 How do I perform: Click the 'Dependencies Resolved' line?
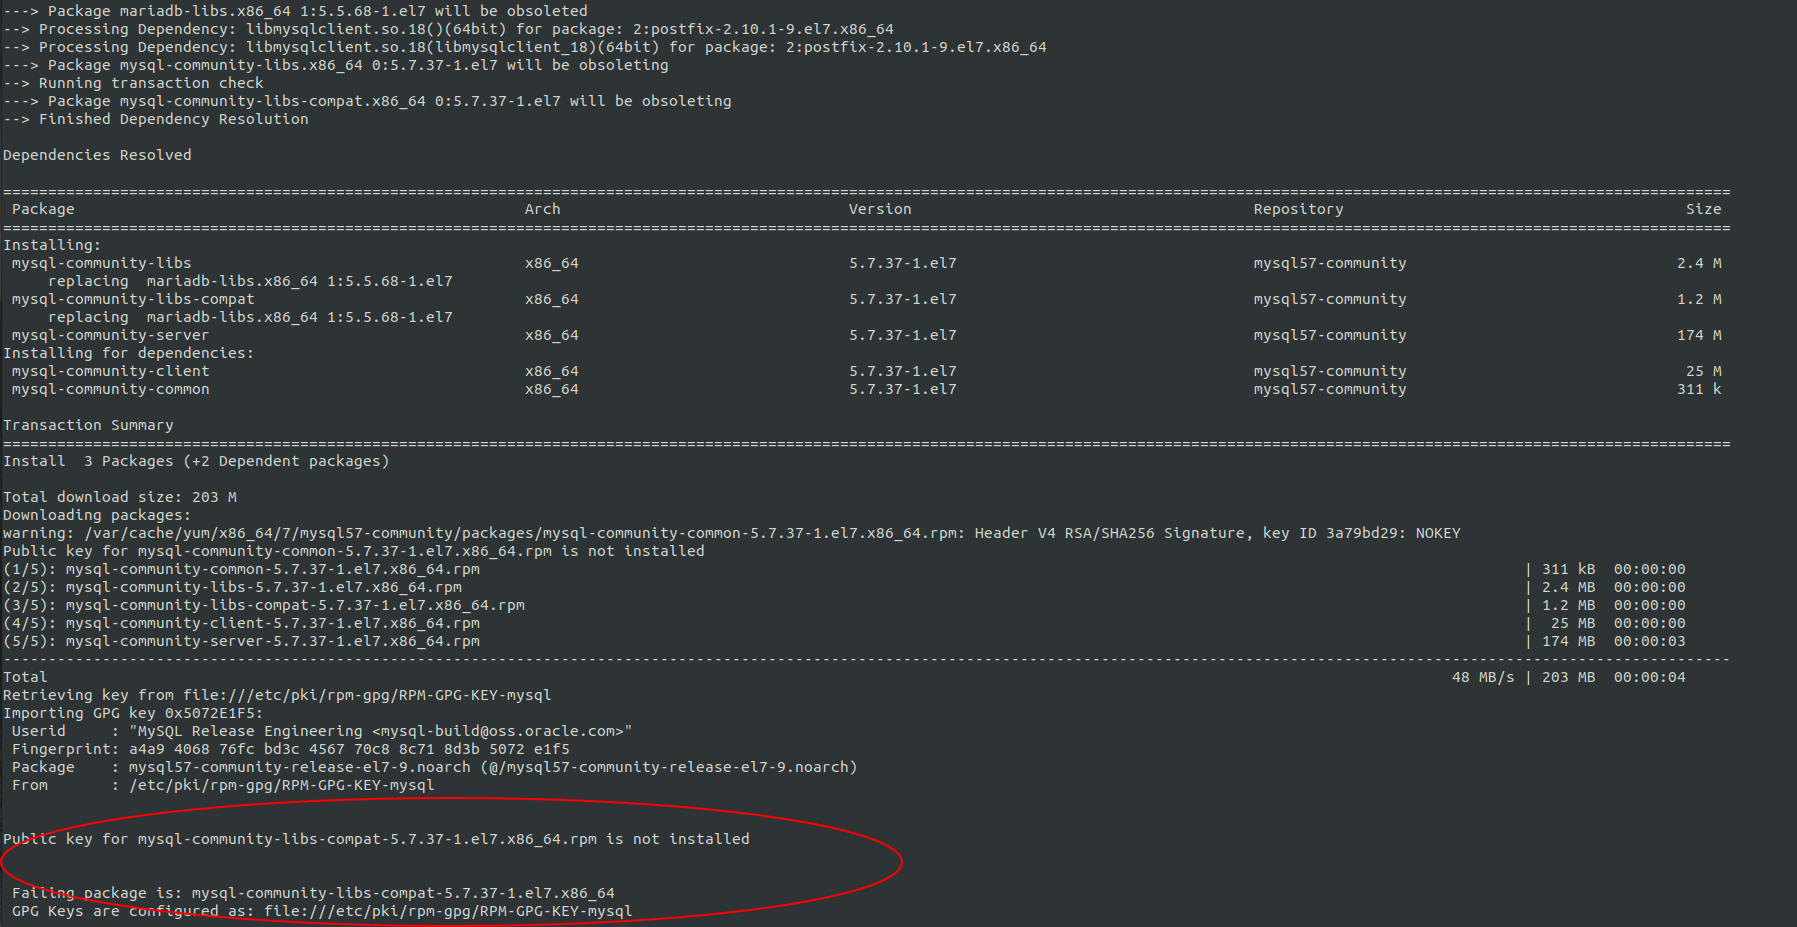pos(97,155)
